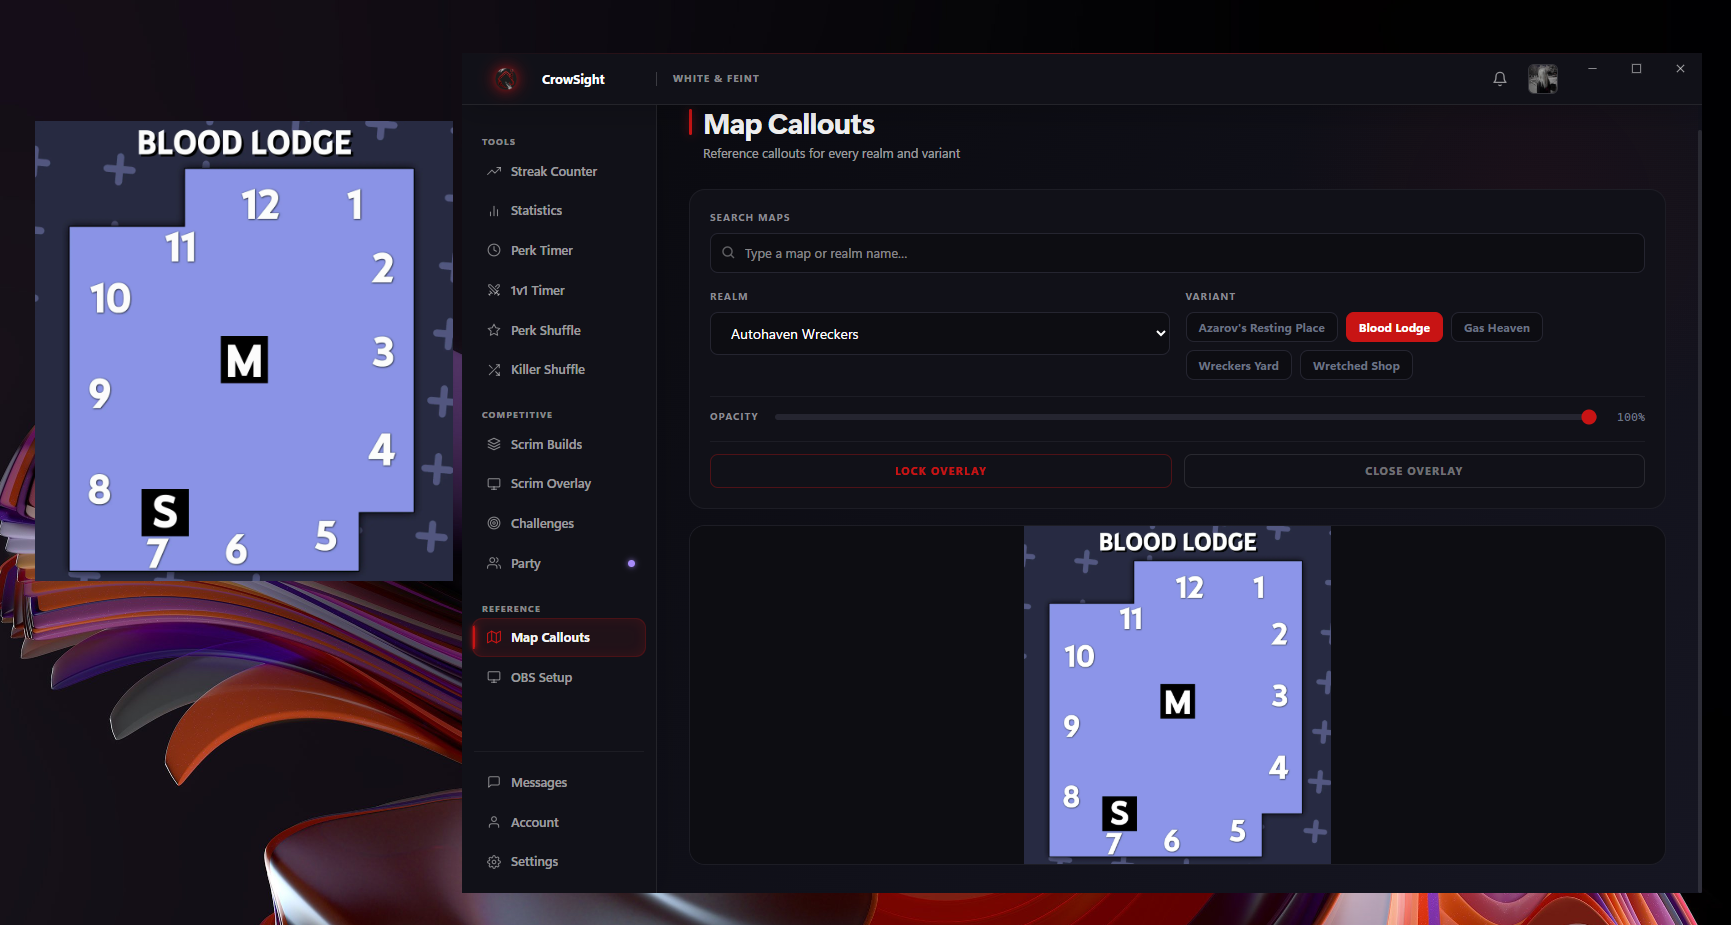Screen dimensions: 1731x925
Task: Click the 1v1 Timer crossed swords icon
Action: (x=494, y=290)
